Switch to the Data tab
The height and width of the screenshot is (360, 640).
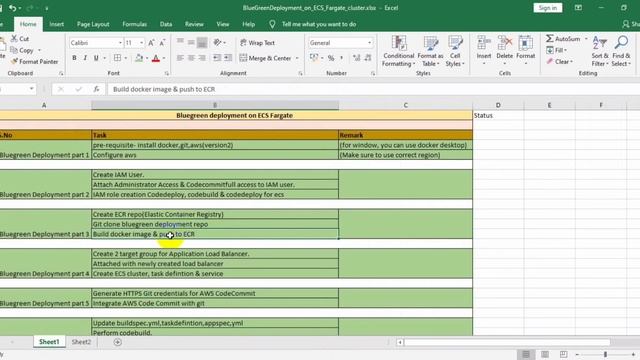pyautogui.click(x=166, y=24)
